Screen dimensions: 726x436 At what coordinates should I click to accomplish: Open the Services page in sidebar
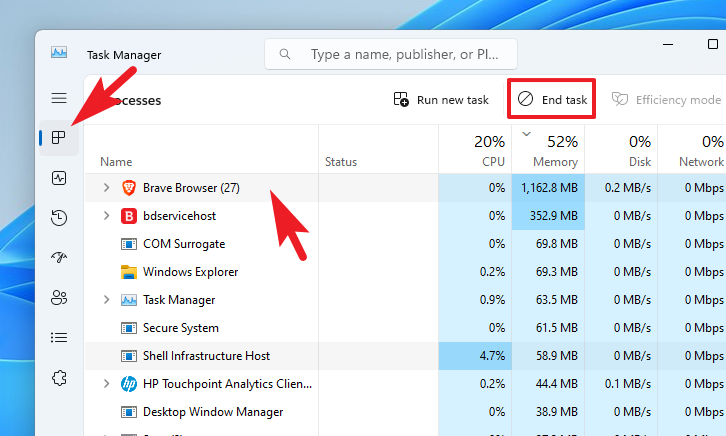pyautogui.click(x=59, y=378)
